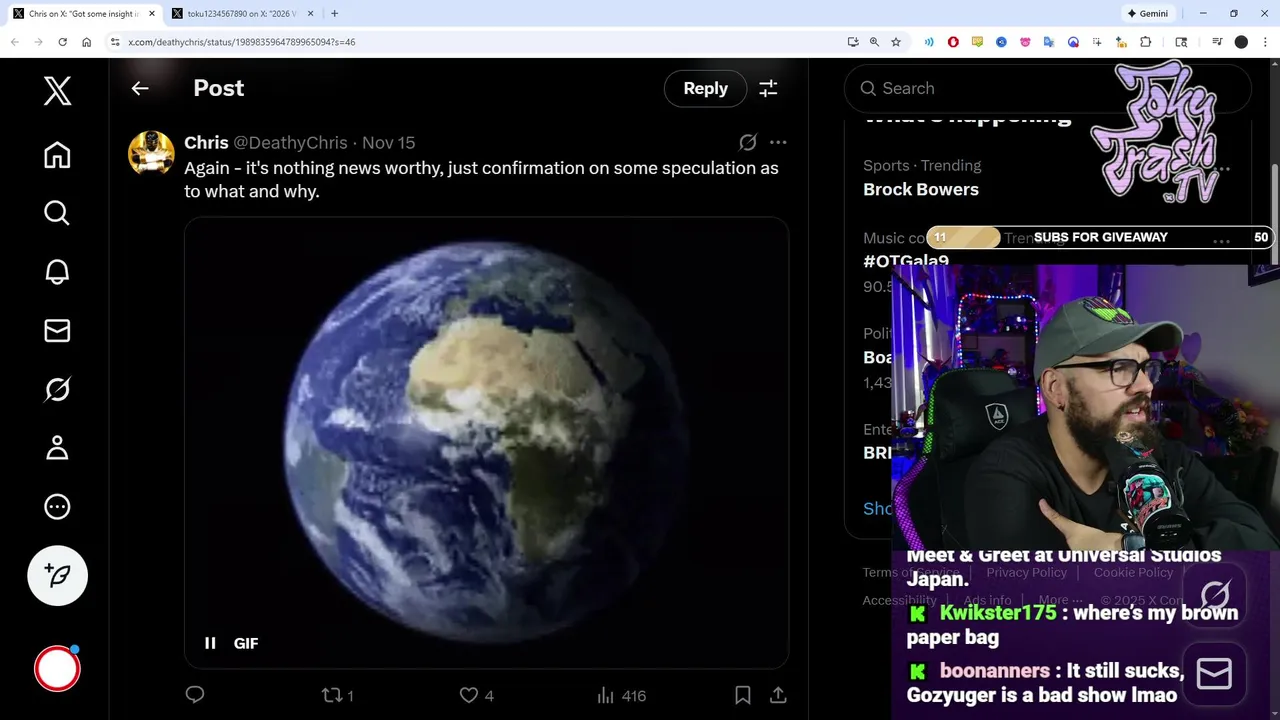The height and width of the screenshot is (720, 1280).
Task: Open the @DeathyChris handle link
Action: tap(290, 143)
